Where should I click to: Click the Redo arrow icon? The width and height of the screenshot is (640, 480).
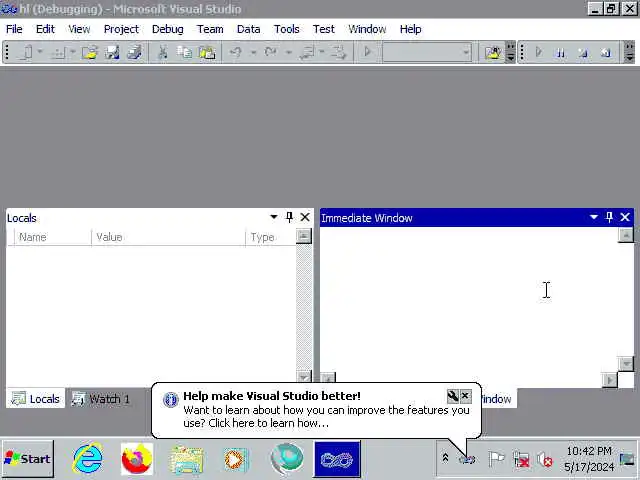tap(270, 52)
